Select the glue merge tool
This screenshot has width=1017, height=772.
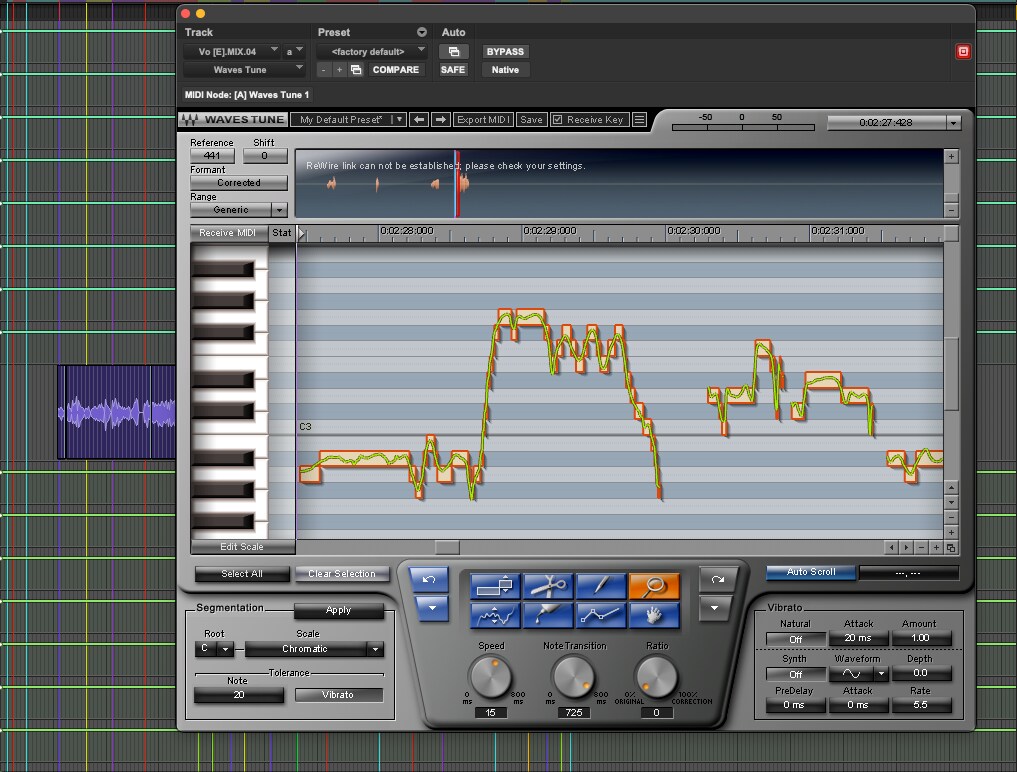tap(548, 616)
